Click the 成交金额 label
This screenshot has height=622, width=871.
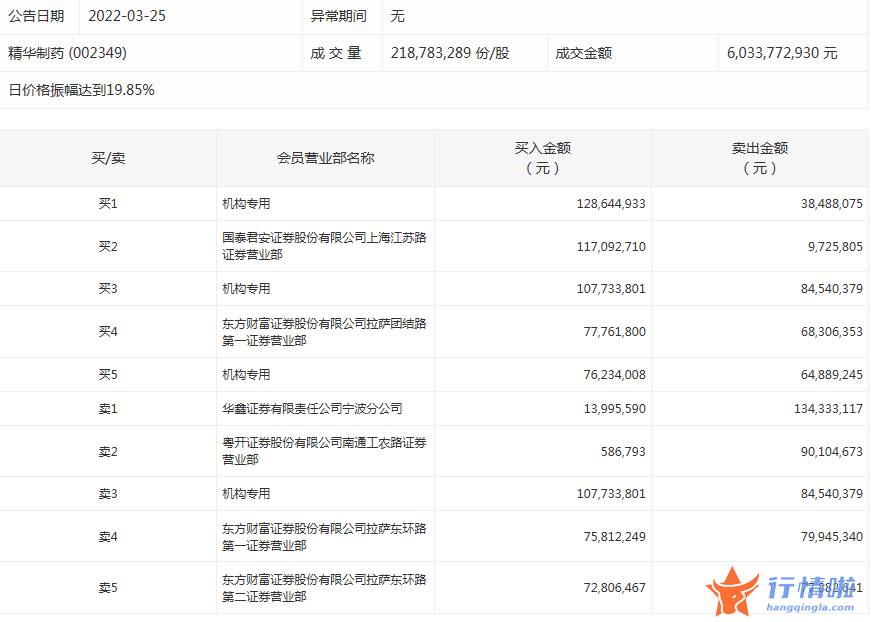point(583,53)
